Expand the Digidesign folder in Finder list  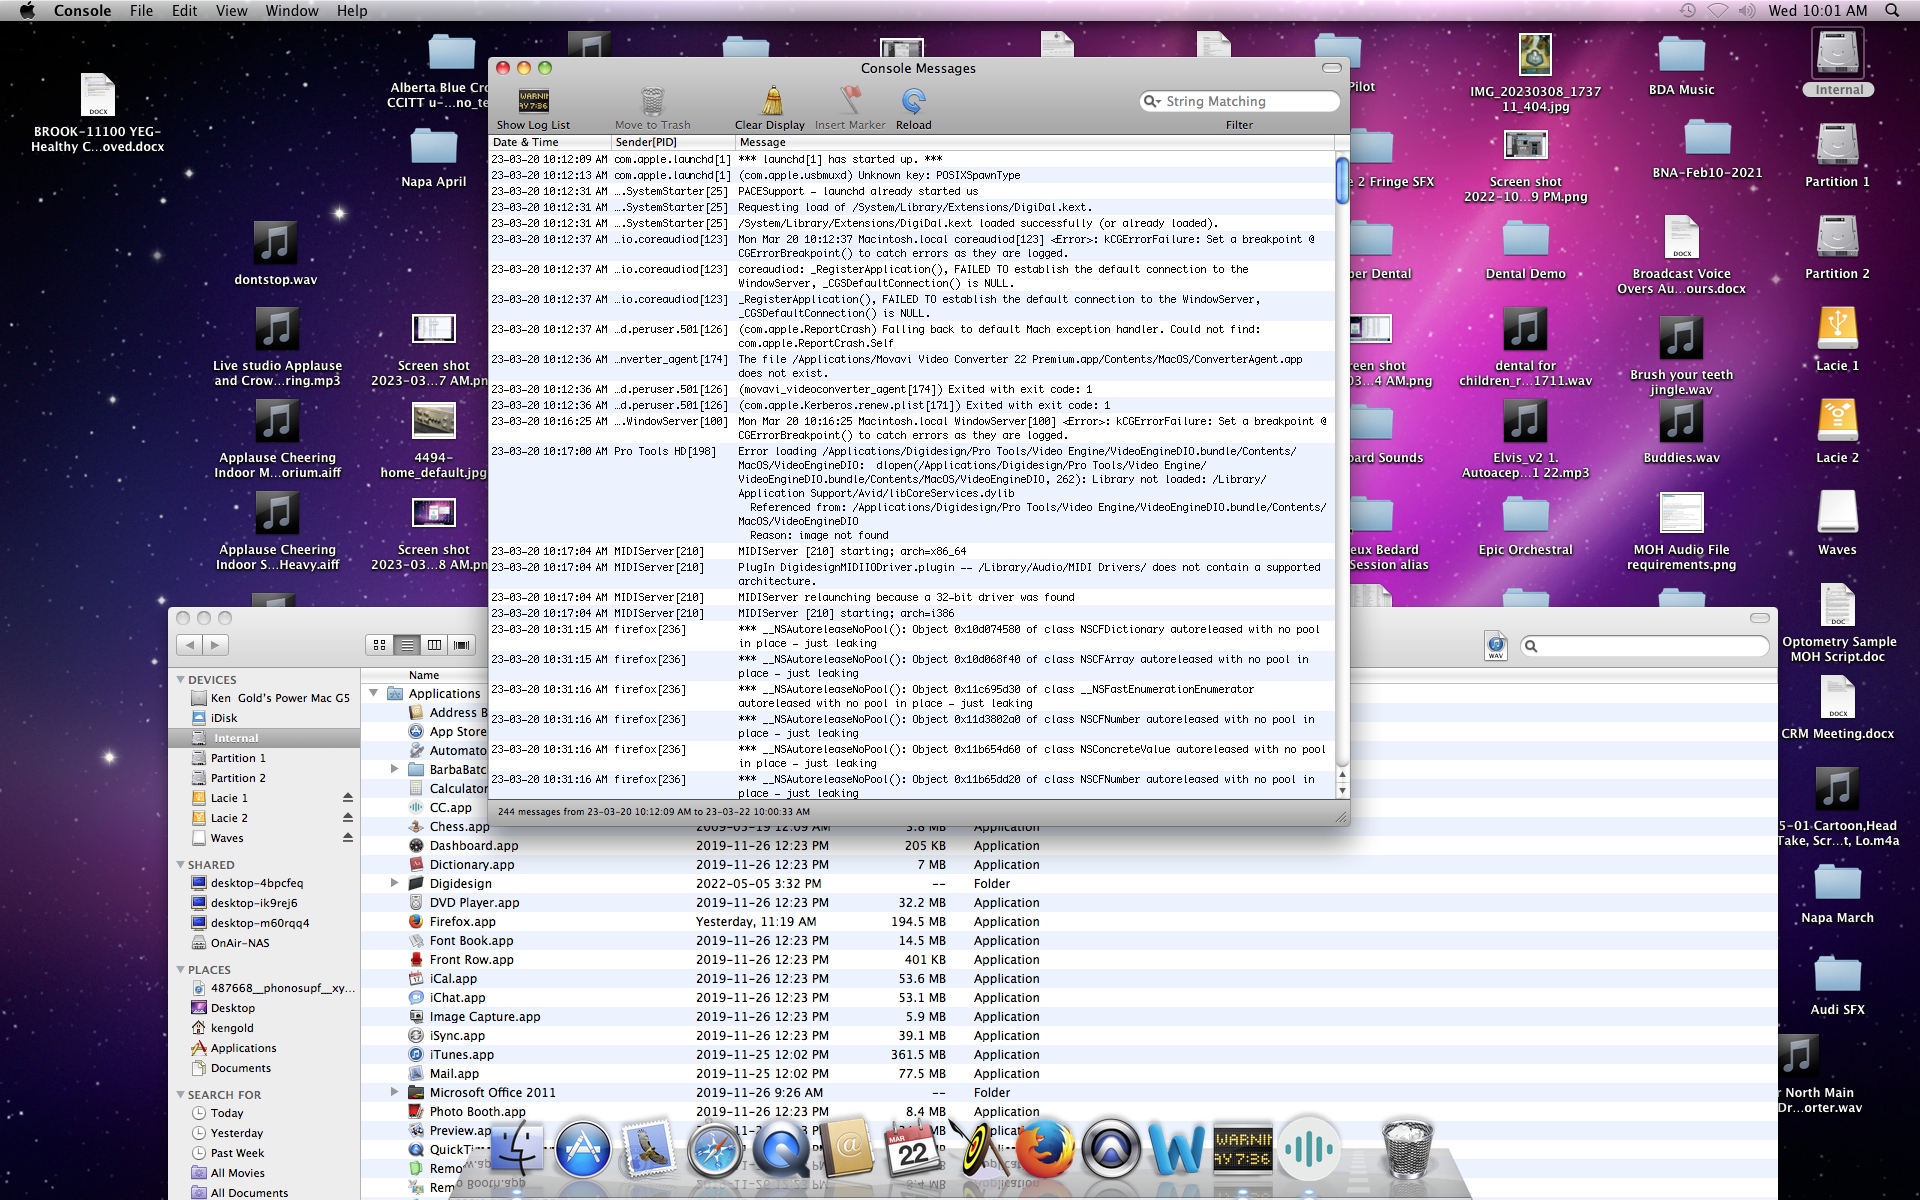(394, 883)
